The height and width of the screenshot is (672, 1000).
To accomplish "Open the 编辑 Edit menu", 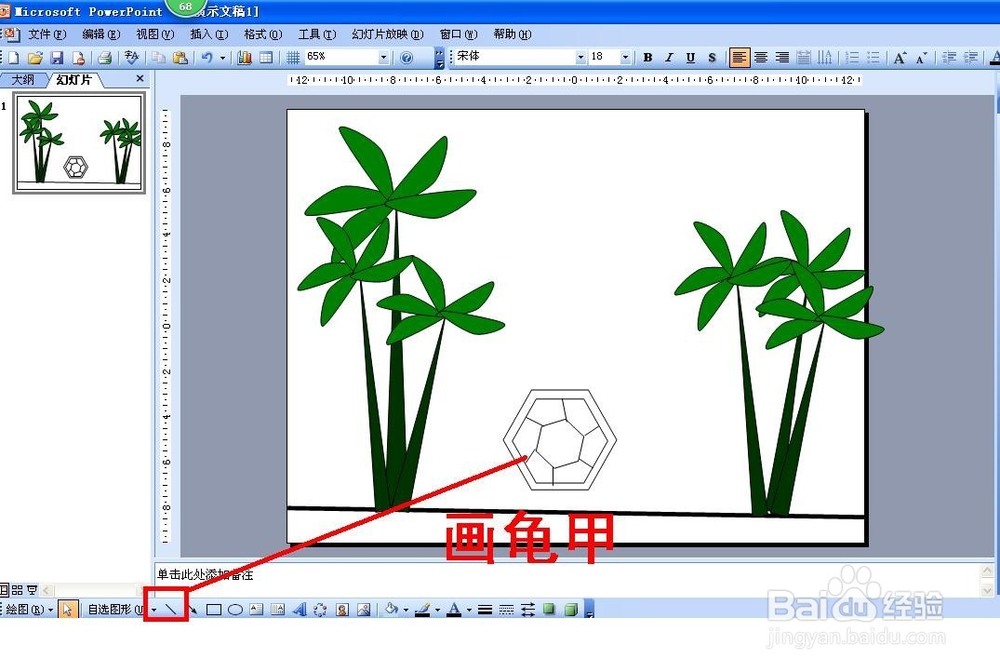I will tap(101, 34).
